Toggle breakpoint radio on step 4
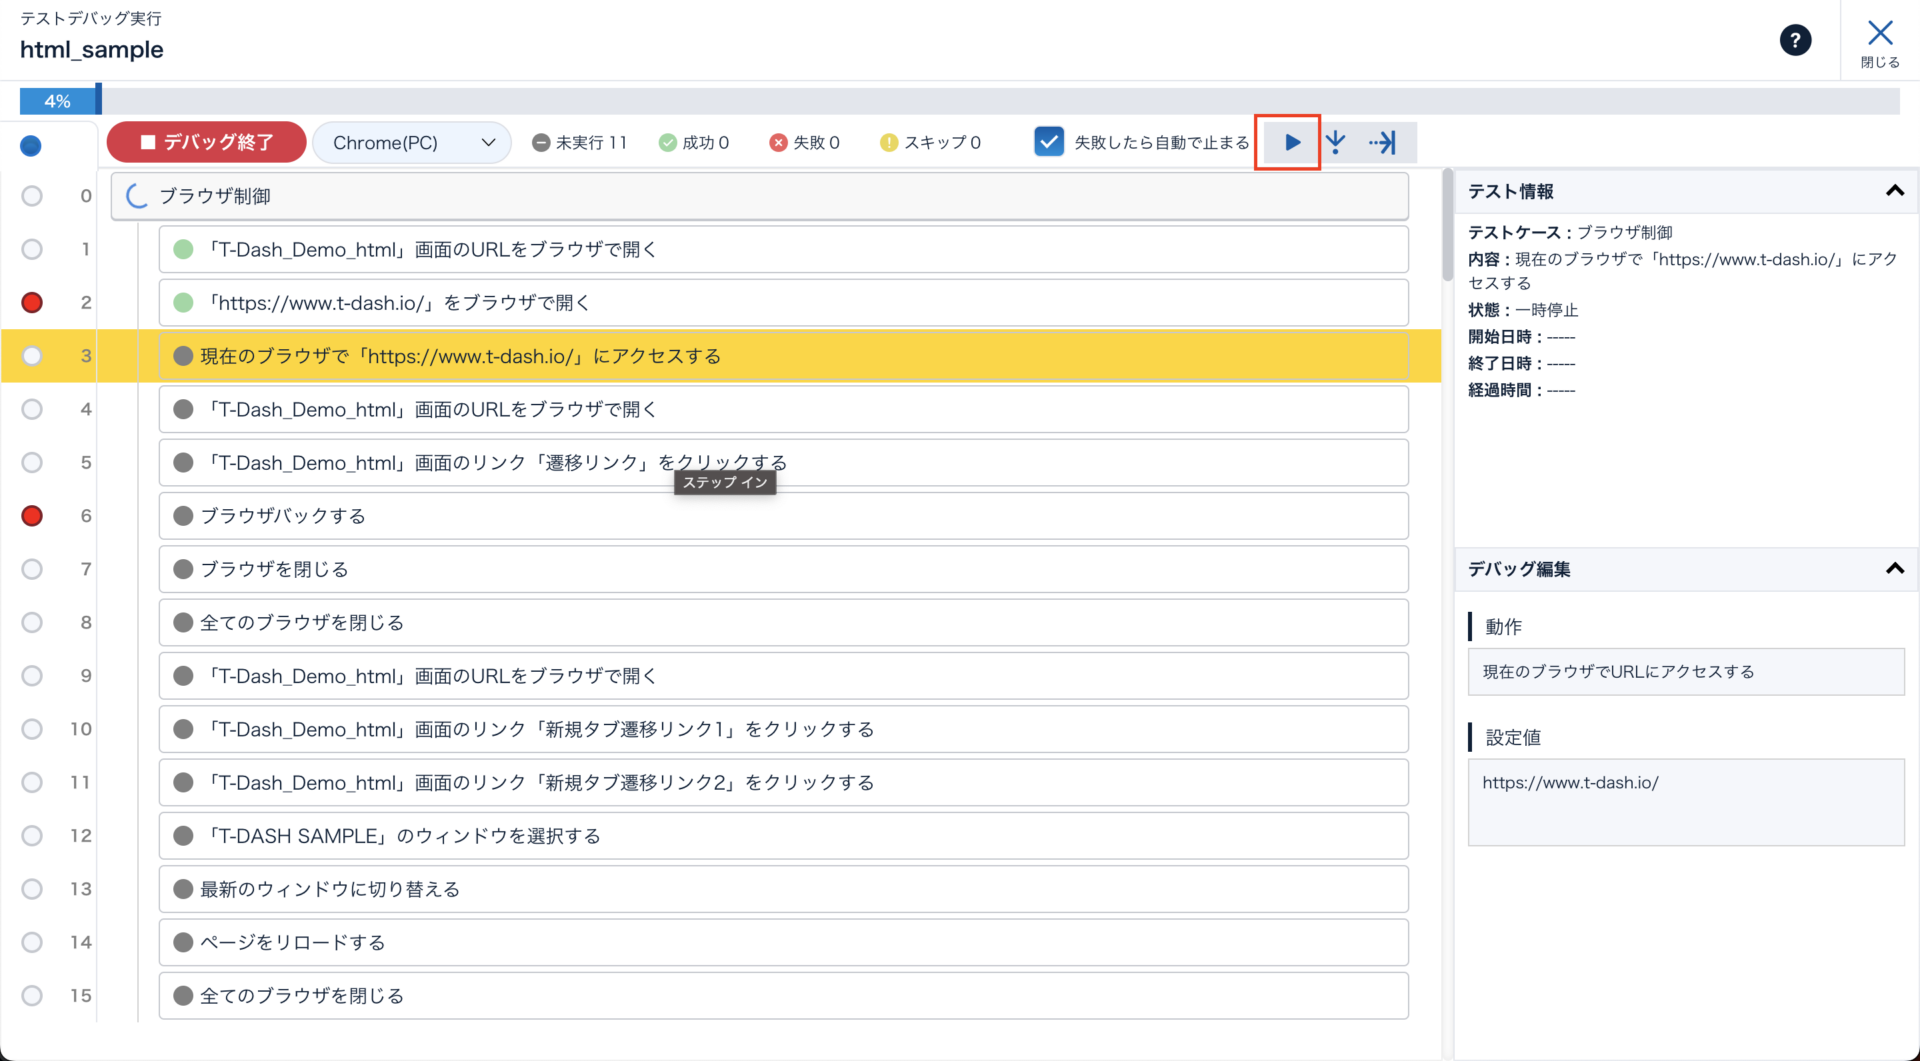 pyautogui.click(x=32, y=409)
